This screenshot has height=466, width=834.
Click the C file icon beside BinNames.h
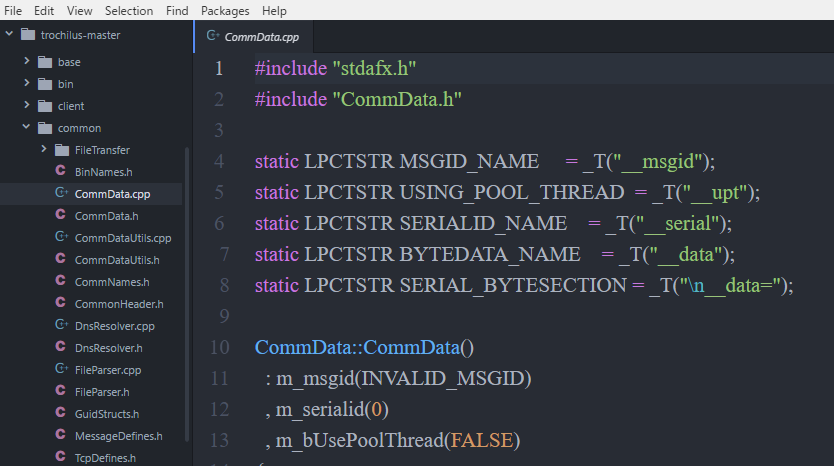[x=61, y=171]
